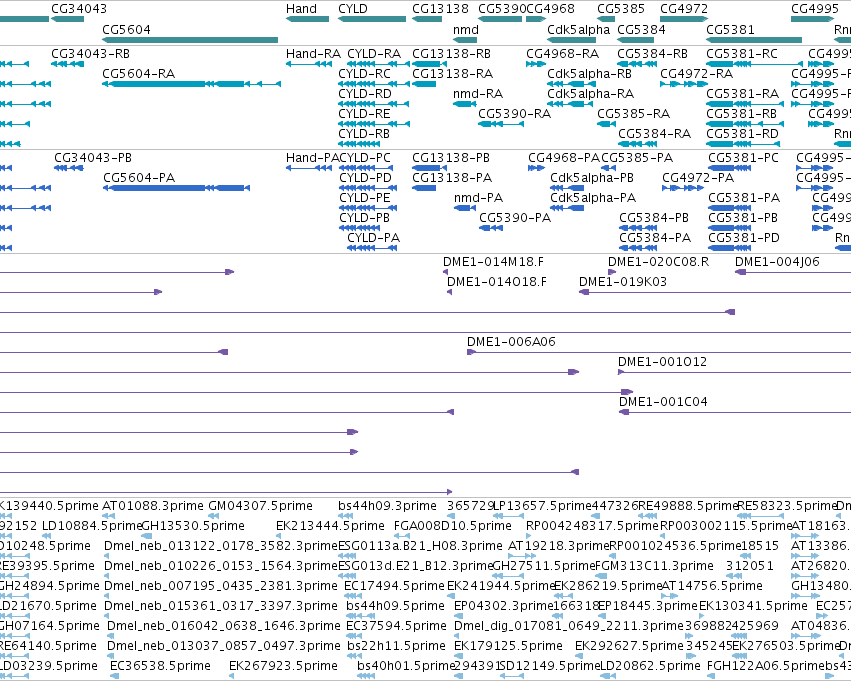Open the bs44h09.3prime EST label
This screenshot has width=851, height=681.
(x=387, y=506)
